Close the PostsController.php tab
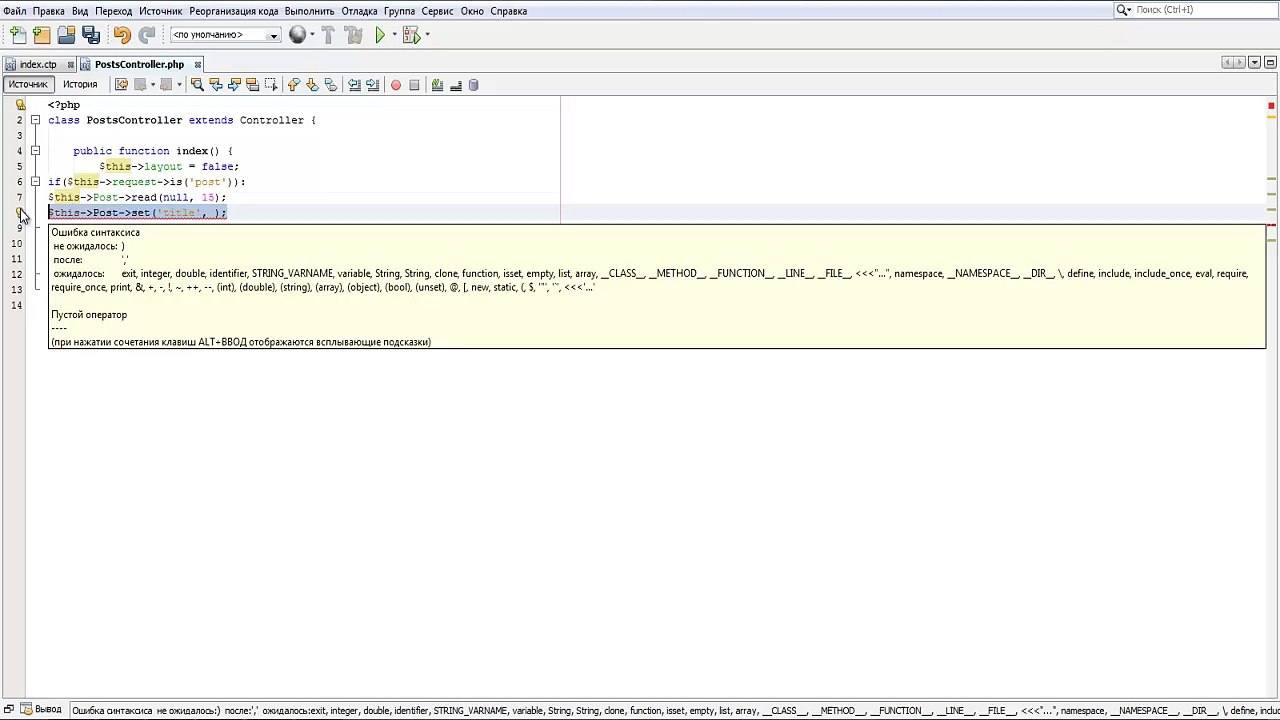Screen dimensions: 1280x720 tap(197, 65)
